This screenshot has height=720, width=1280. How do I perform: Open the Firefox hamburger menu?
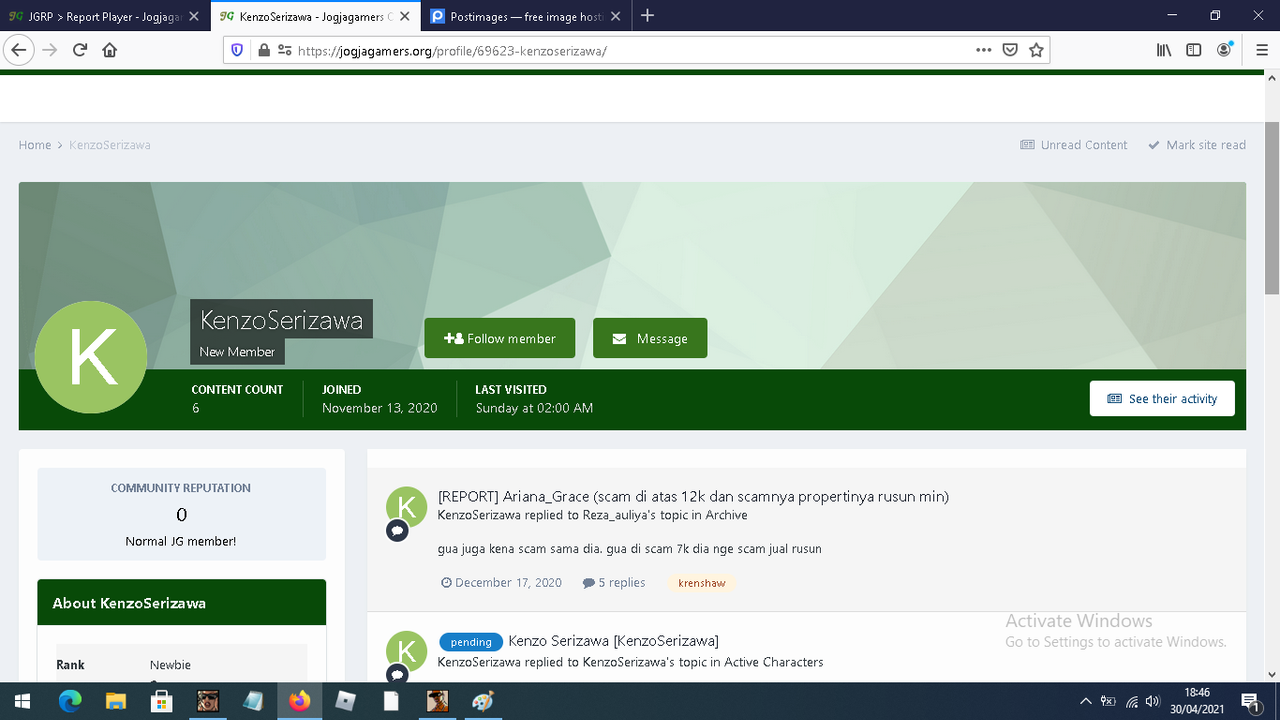click(x=1261, y=50)
